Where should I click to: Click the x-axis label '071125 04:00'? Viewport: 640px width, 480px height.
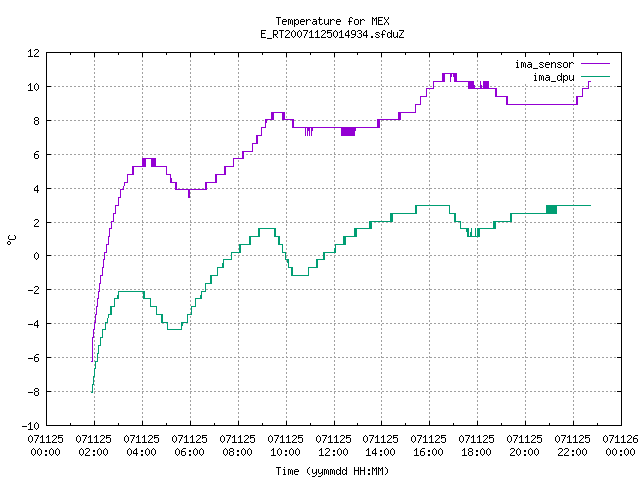pyautogui.click(x=142, y=446)
